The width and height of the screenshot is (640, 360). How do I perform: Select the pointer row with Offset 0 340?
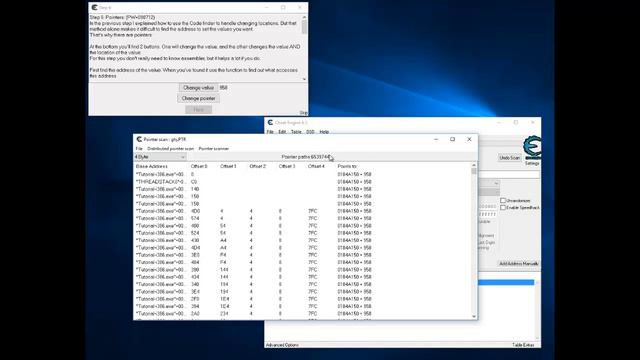click(302, 284)
